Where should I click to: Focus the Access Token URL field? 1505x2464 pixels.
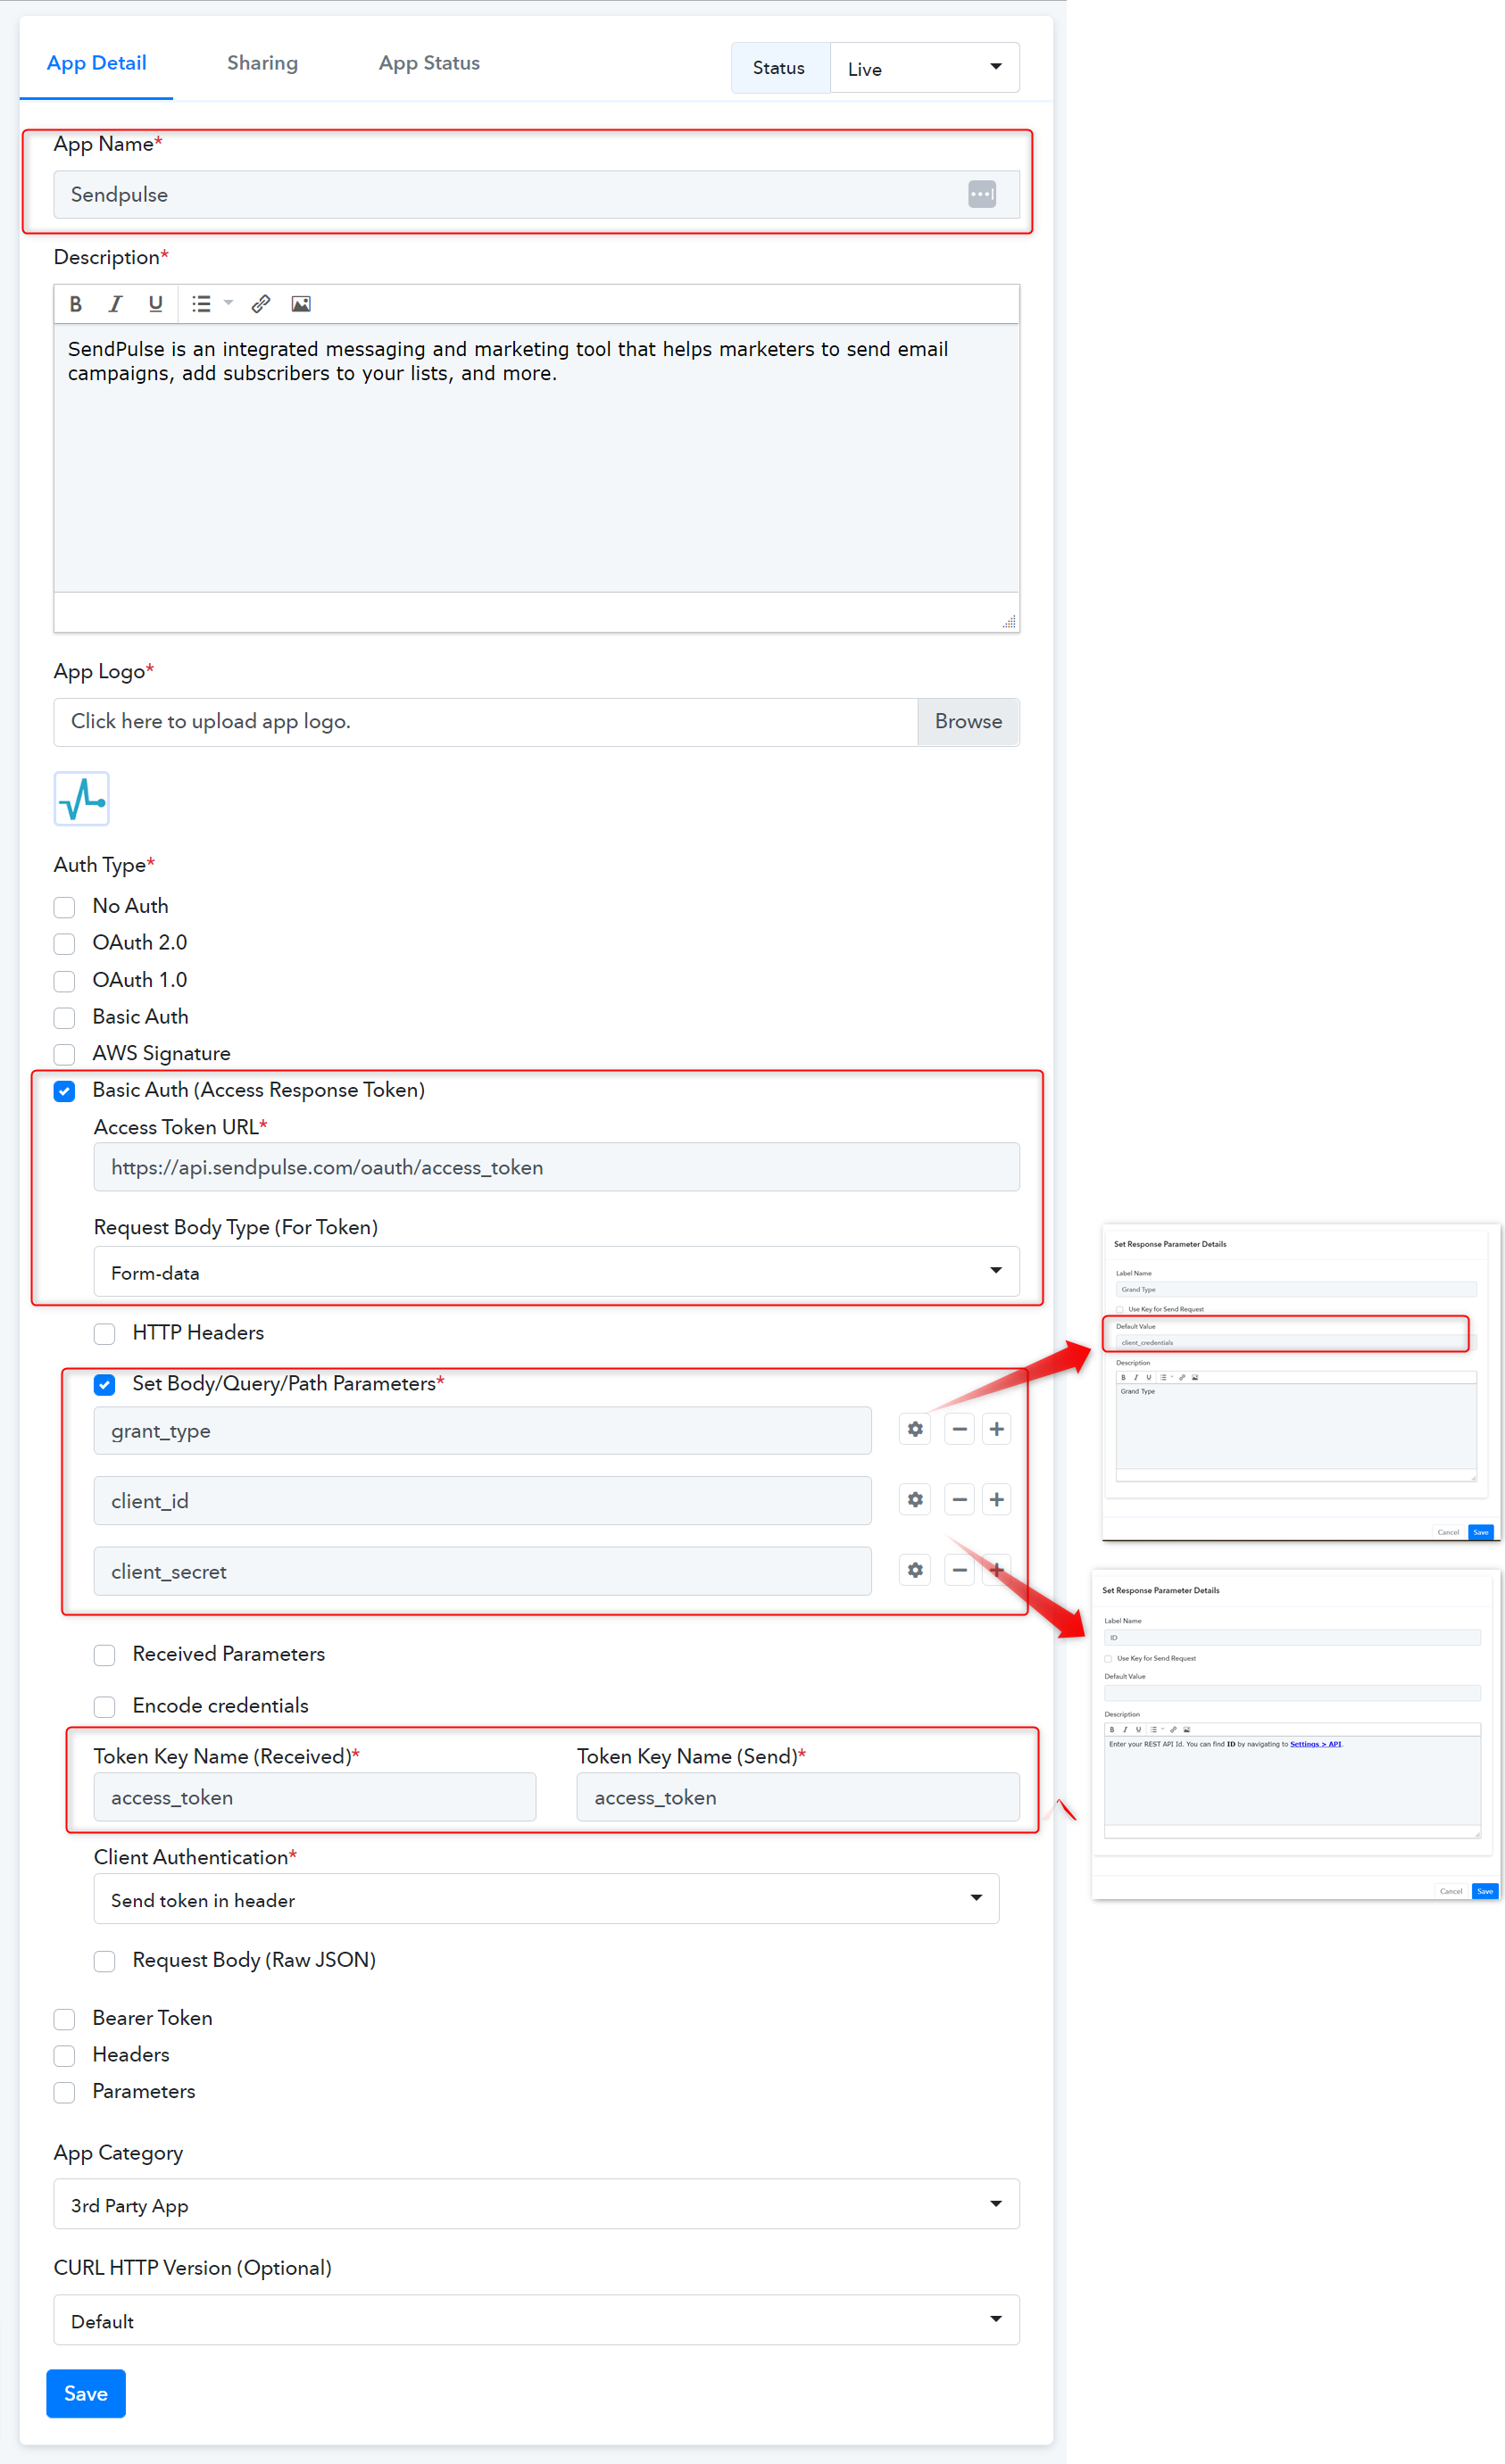557,1167
